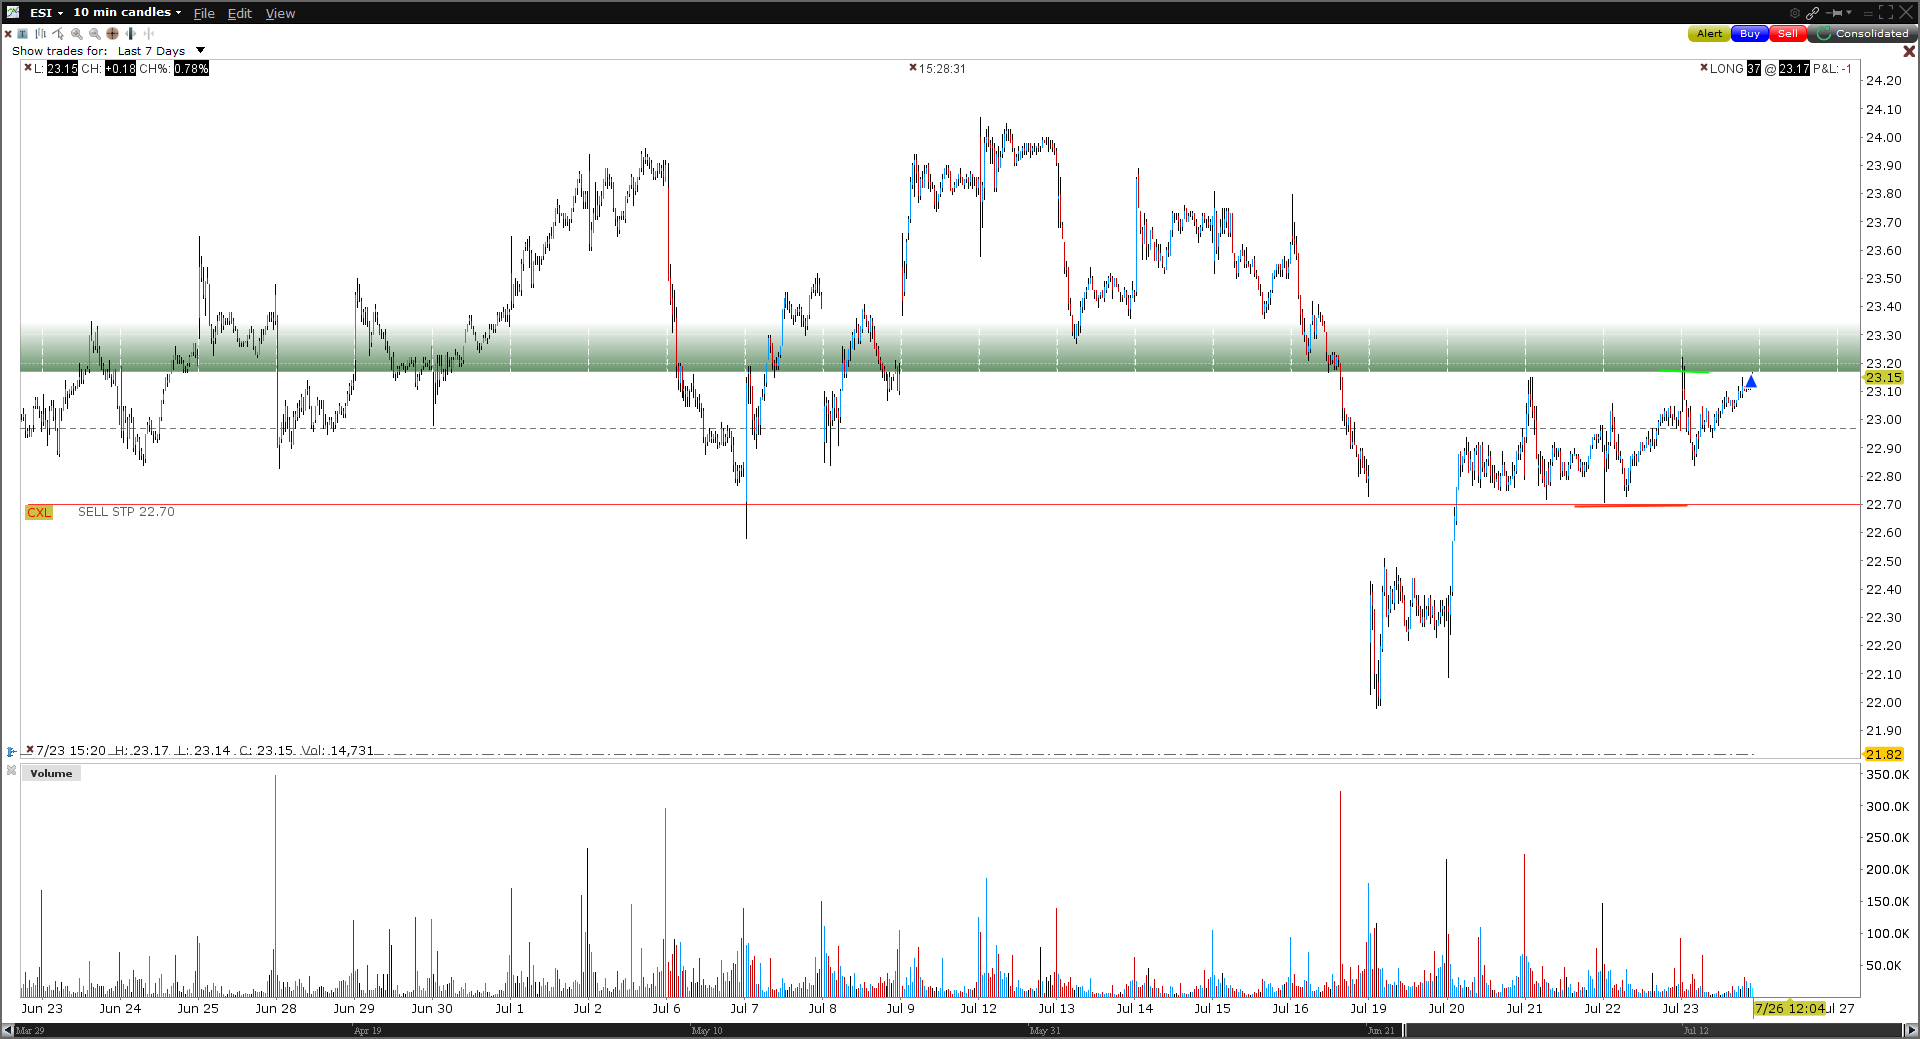The height and width of the screenshot is (1039, 1920).
Task: Maximize the chart window to full screen
Action: (1886, 13)
